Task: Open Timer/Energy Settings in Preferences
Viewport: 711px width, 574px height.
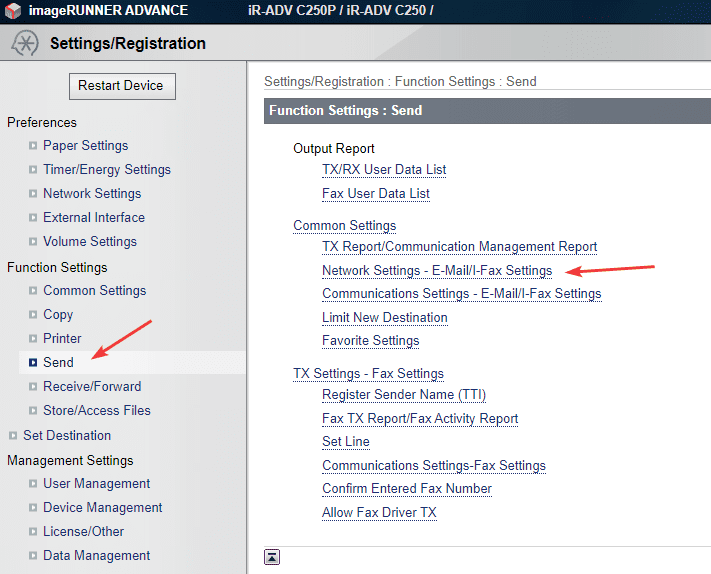Action: click(106, 170)
